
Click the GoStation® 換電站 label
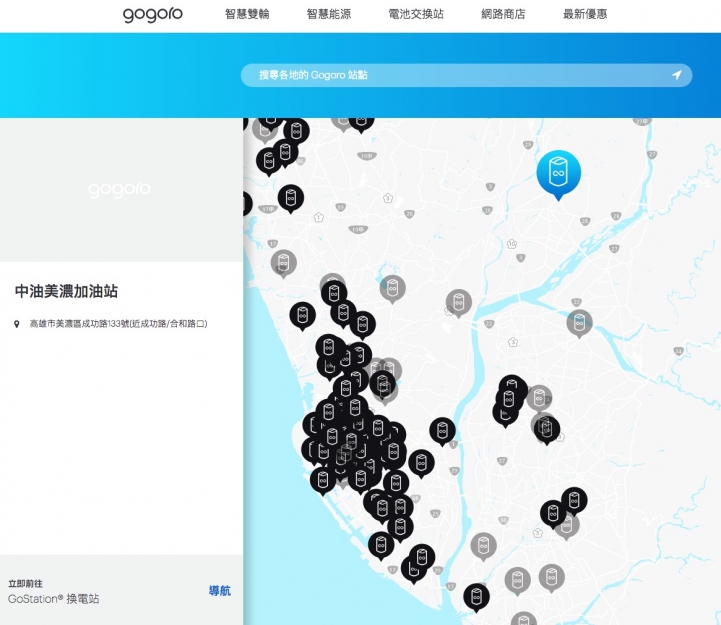click(x=53, y=599)
